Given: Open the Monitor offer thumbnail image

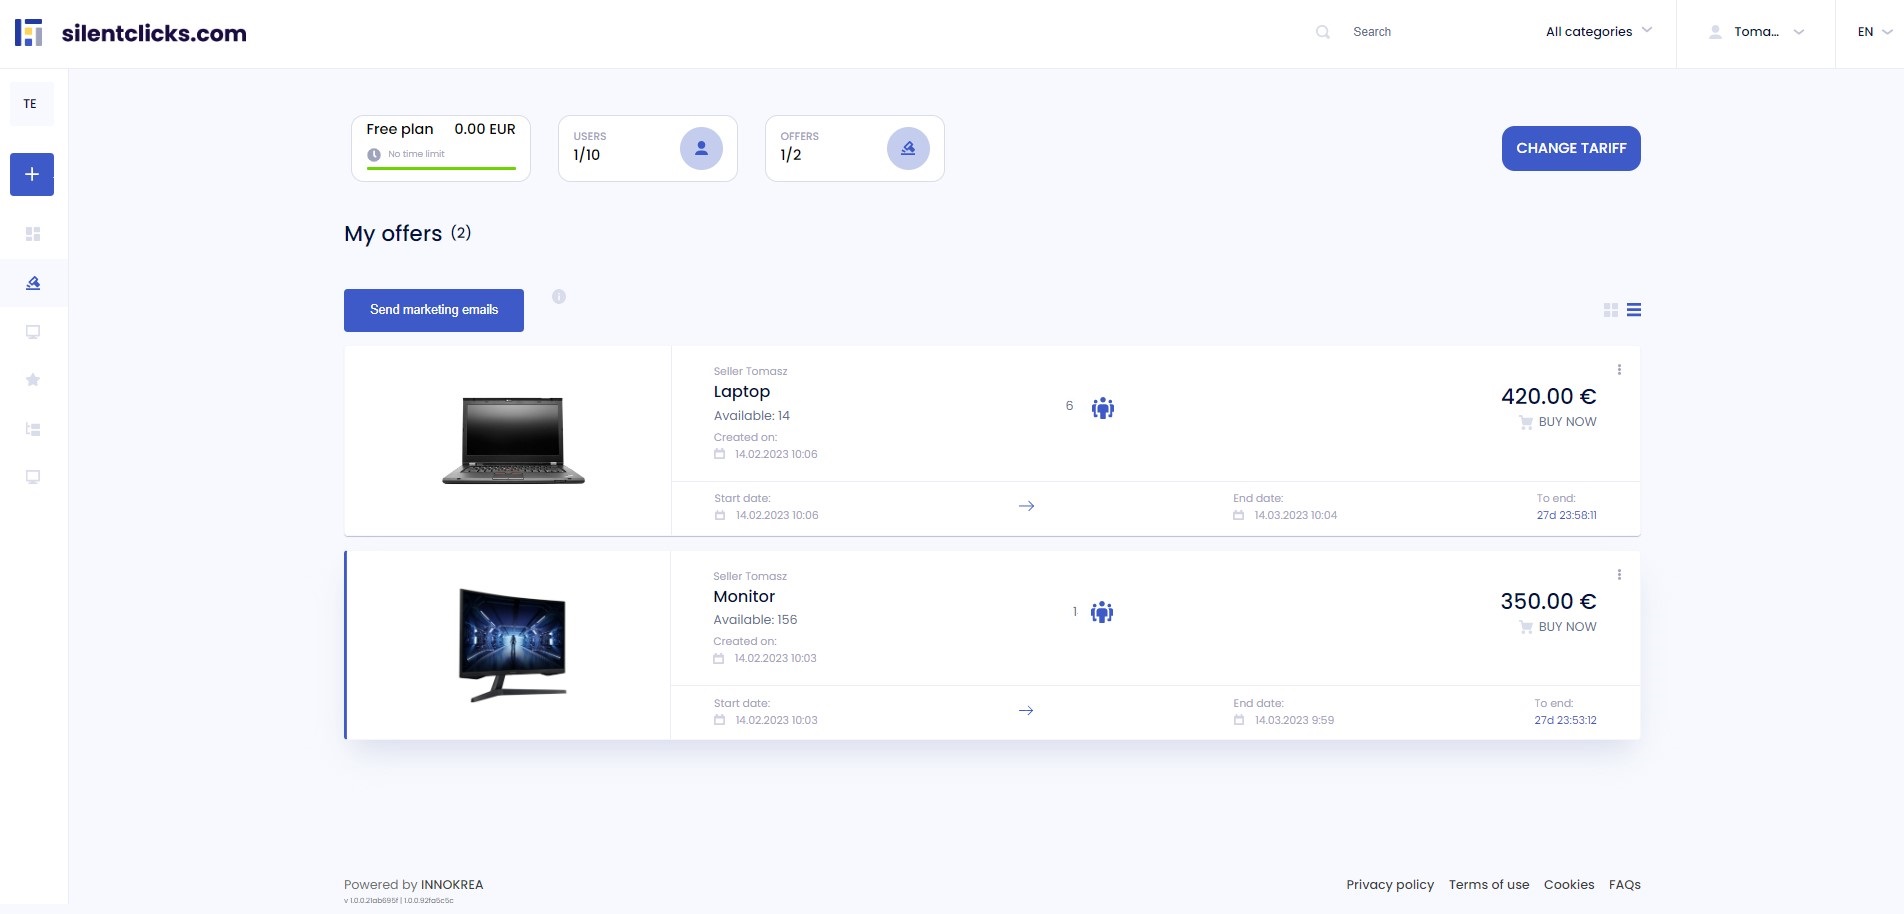Looking at the screenshot, I should click(x=512, y=643).
